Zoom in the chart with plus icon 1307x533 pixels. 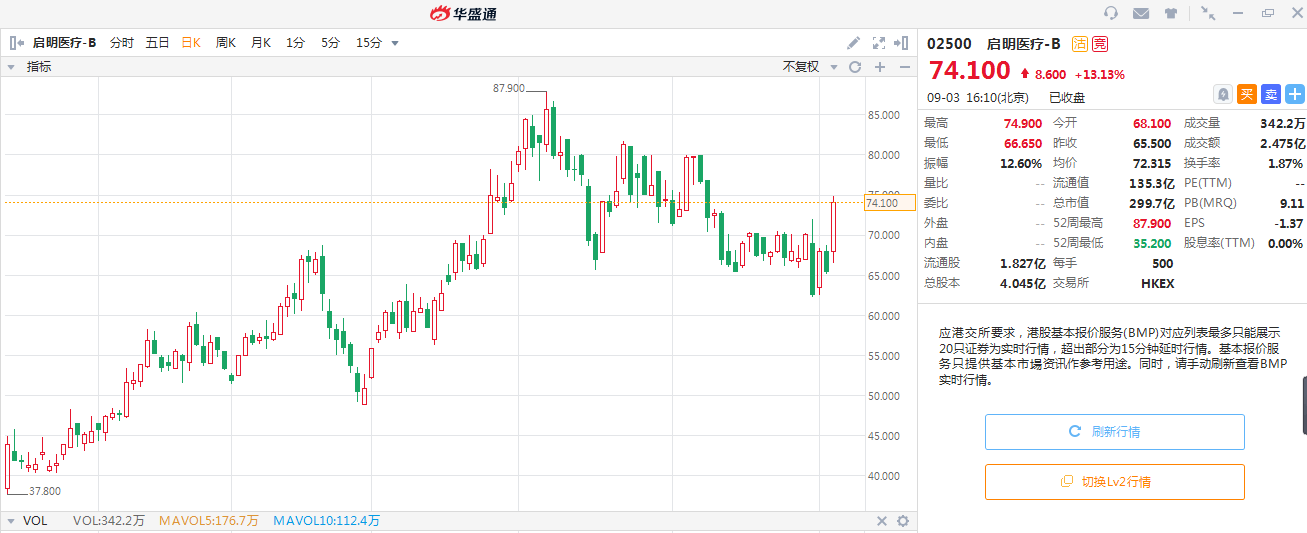(x=880, y=67)
